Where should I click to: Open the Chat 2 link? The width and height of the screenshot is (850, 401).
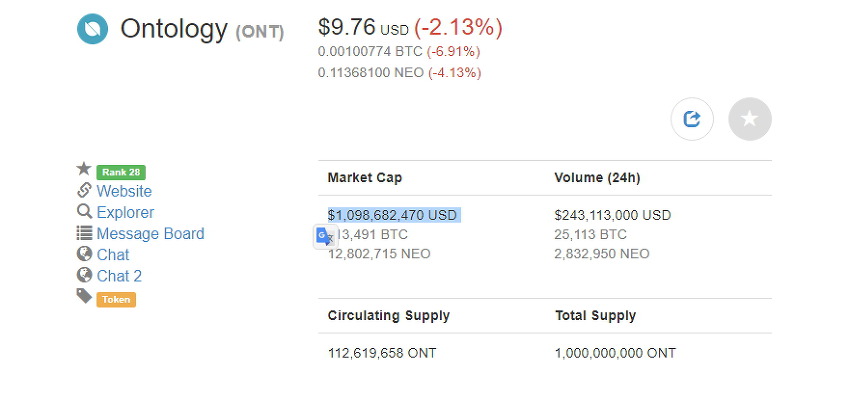point(119,276)
